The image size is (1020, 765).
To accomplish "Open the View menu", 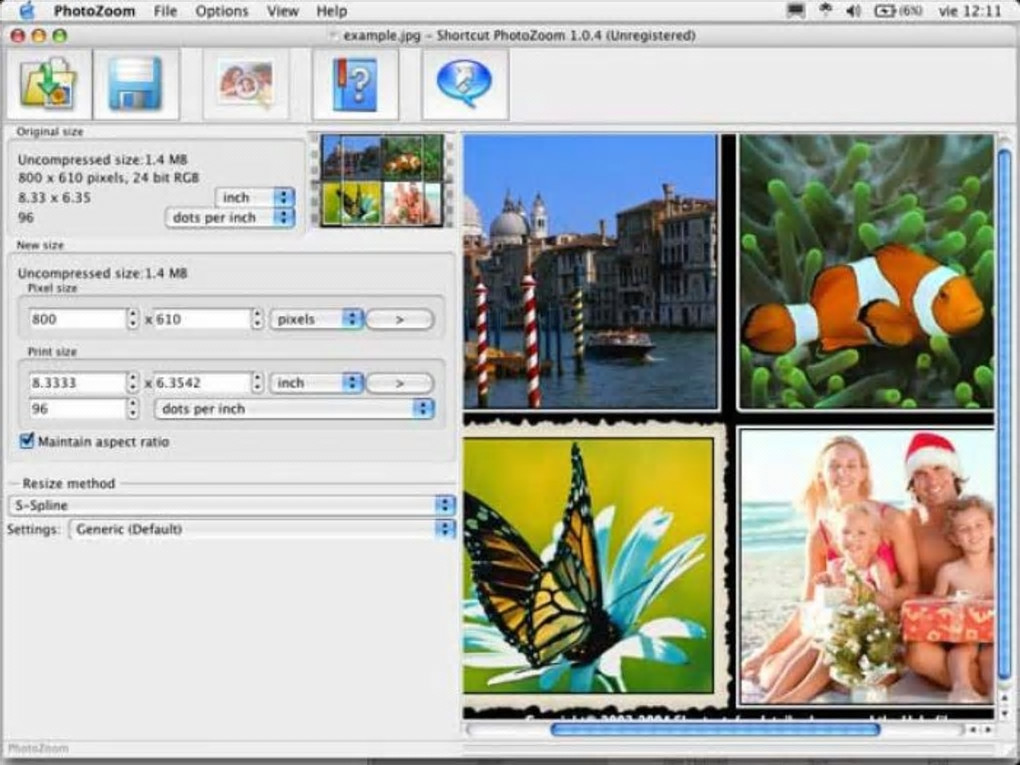I will [x=283, y=11].
